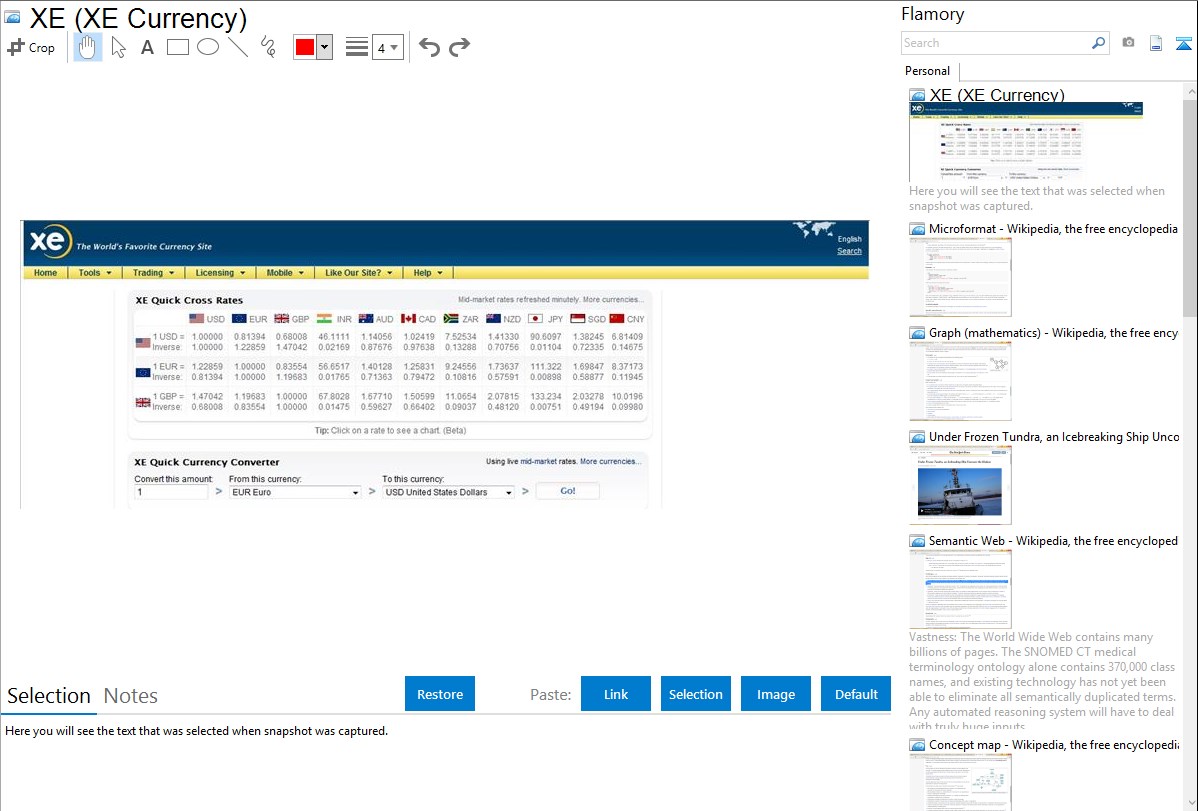Open the Semantic Web snapshot thumbnail
The image size is (1198, 811).
tap(960, 589)
